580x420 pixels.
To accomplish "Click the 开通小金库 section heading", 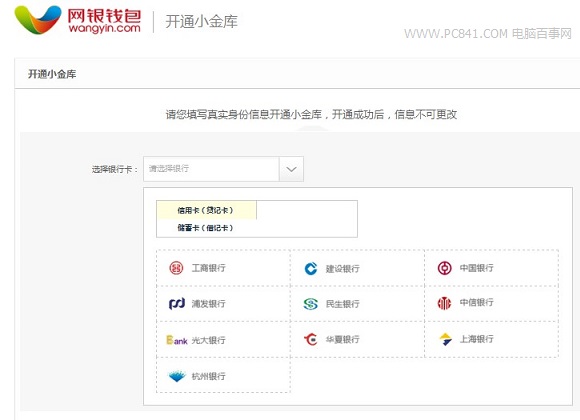I will tap(52, 74).
